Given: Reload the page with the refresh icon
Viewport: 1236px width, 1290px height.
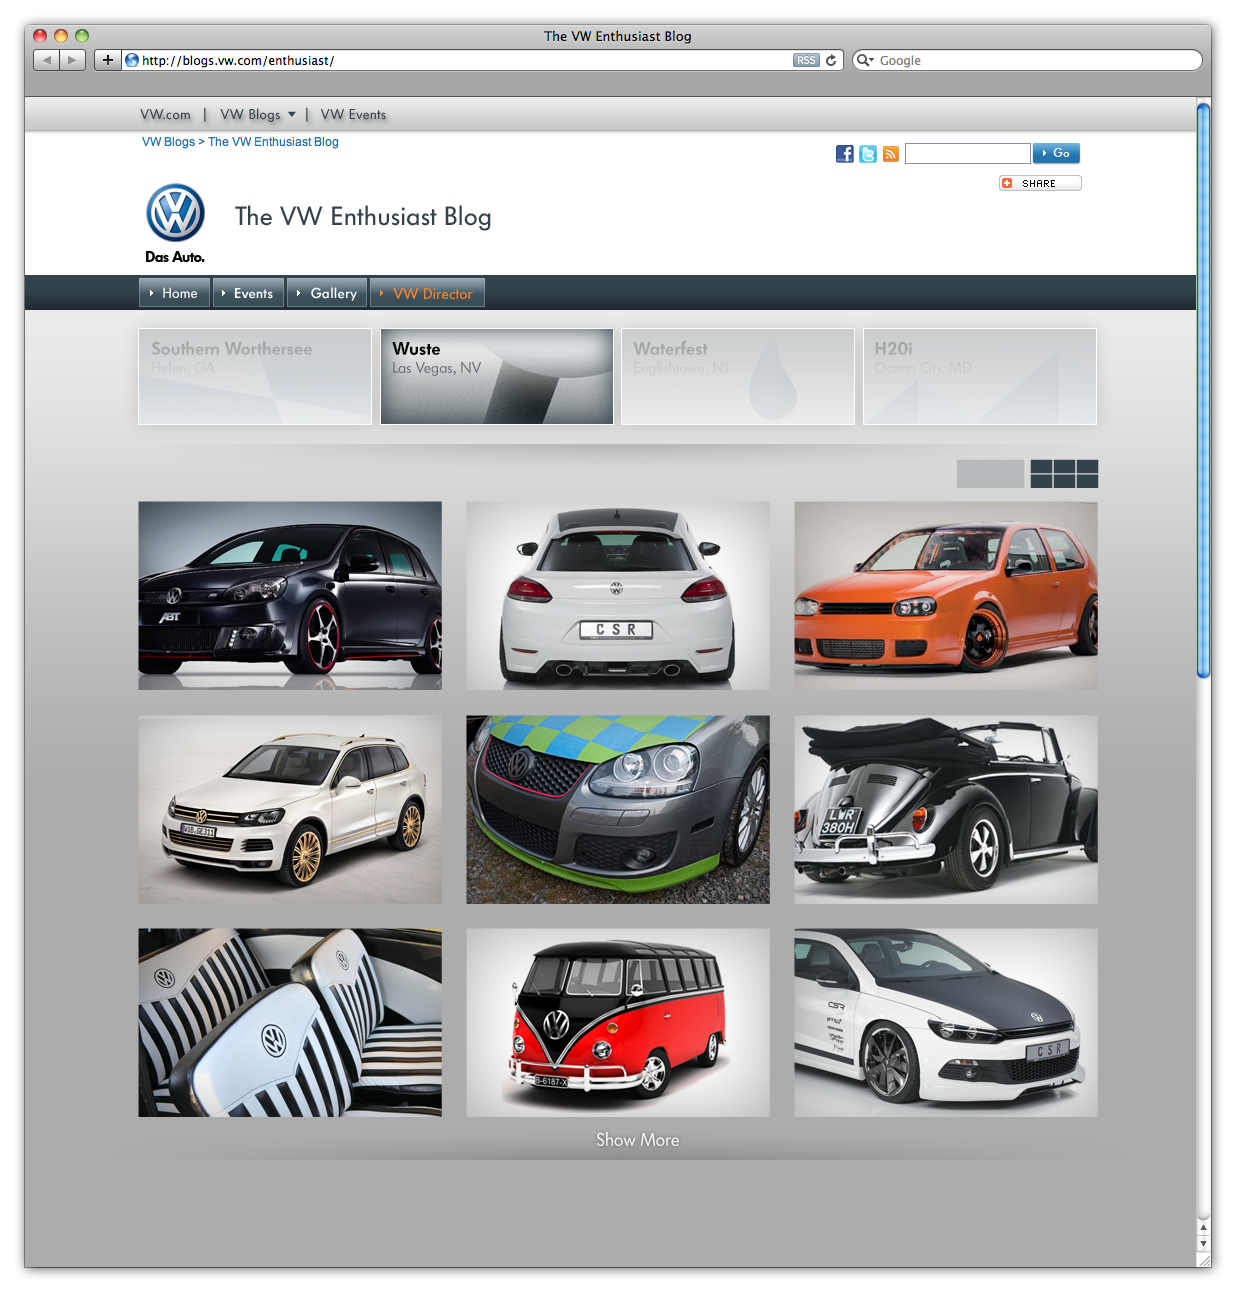Looking at the screenshot, I should 831,60.
